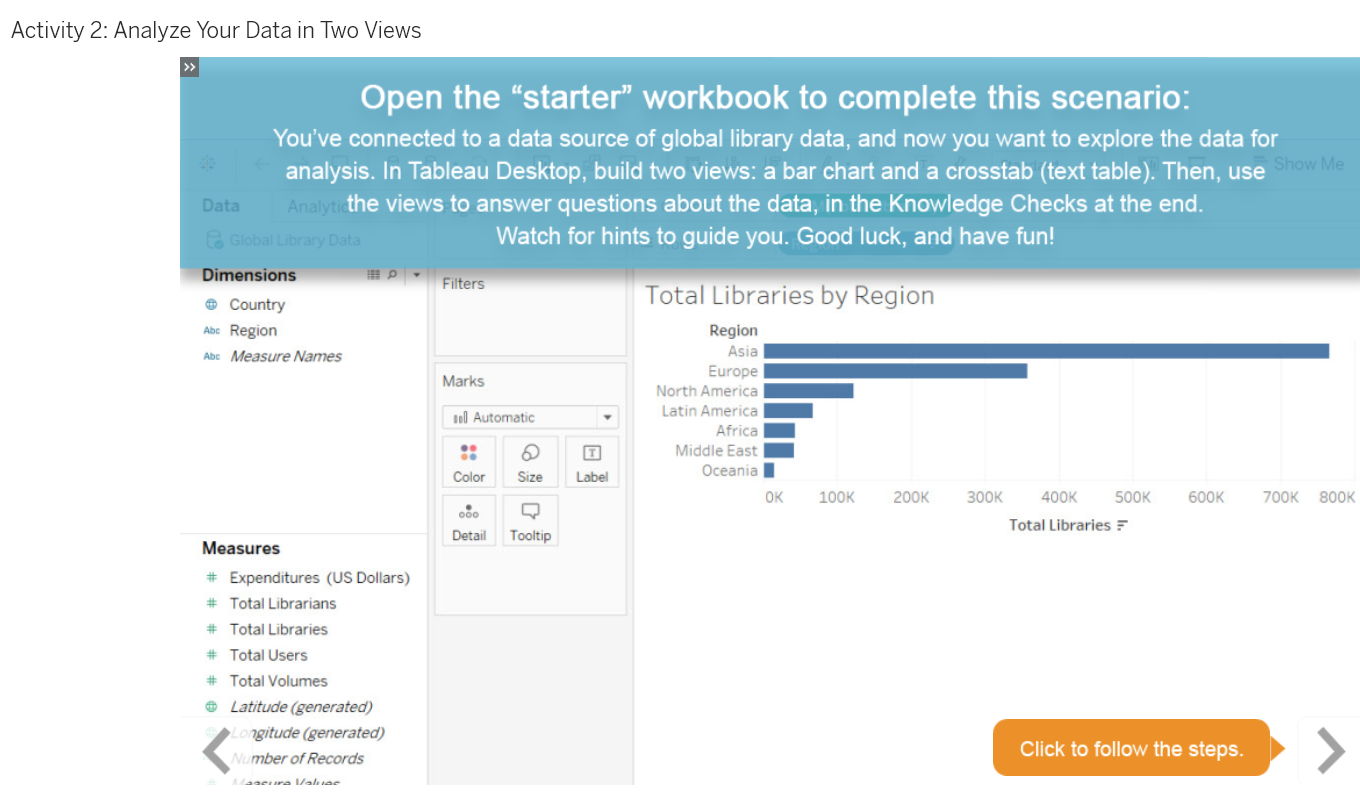Open the Tooltip editor from the Marks card
This screenshot has height=797, width=1360.
tap(530, 520)
